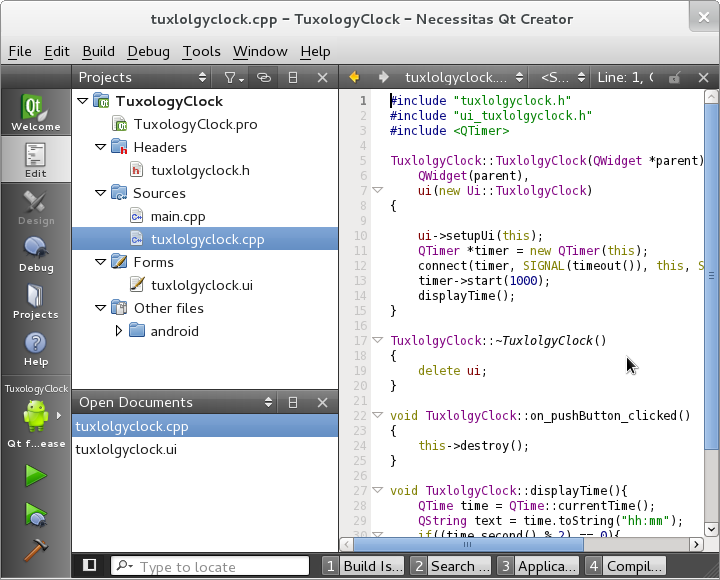Click the scroll right arrow in editor

tap(696, 545)
